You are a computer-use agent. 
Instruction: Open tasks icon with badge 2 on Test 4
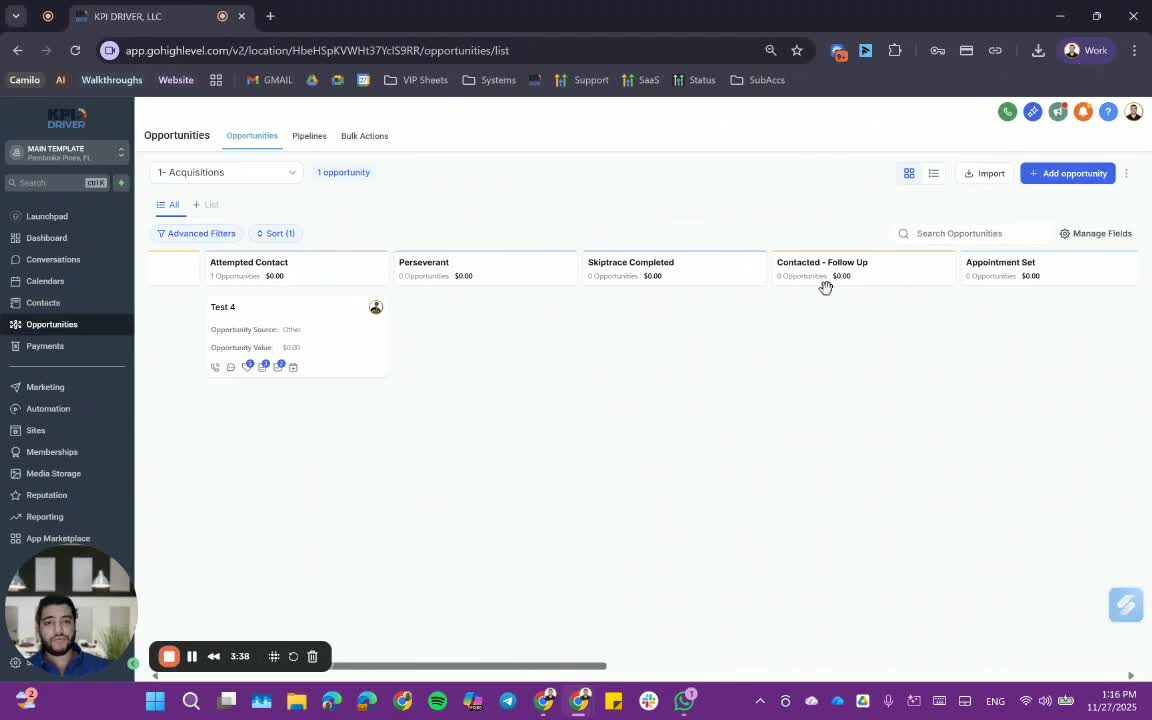[278, 366]
